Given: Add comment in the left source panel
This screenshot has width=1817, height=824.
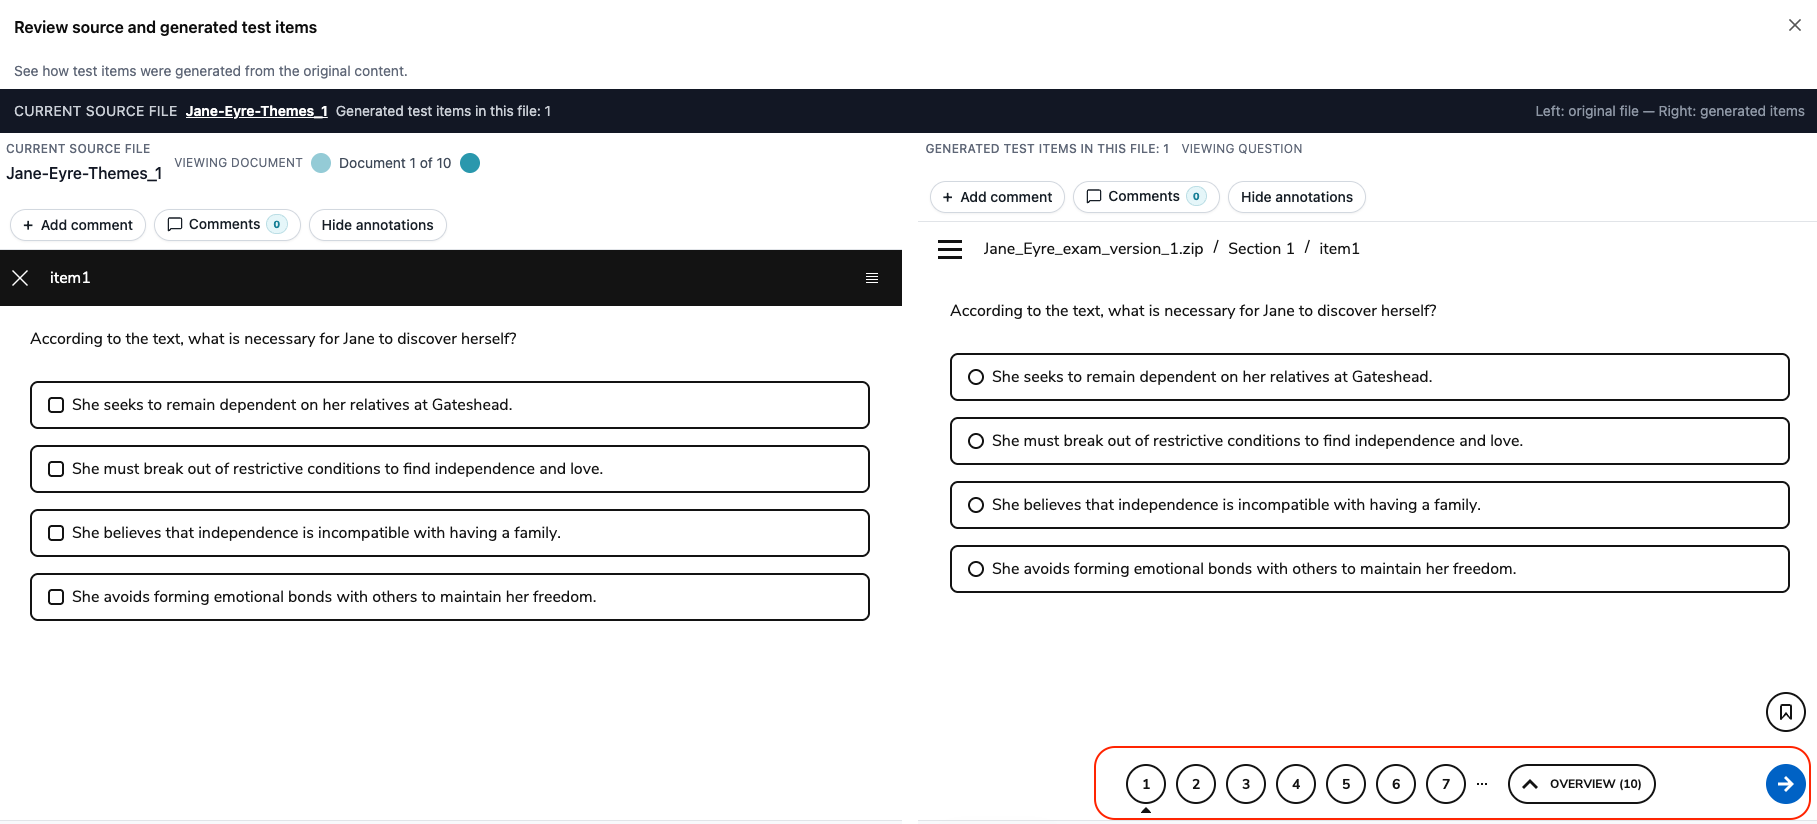Looking at the screenshot, I should tap(78, 225).
